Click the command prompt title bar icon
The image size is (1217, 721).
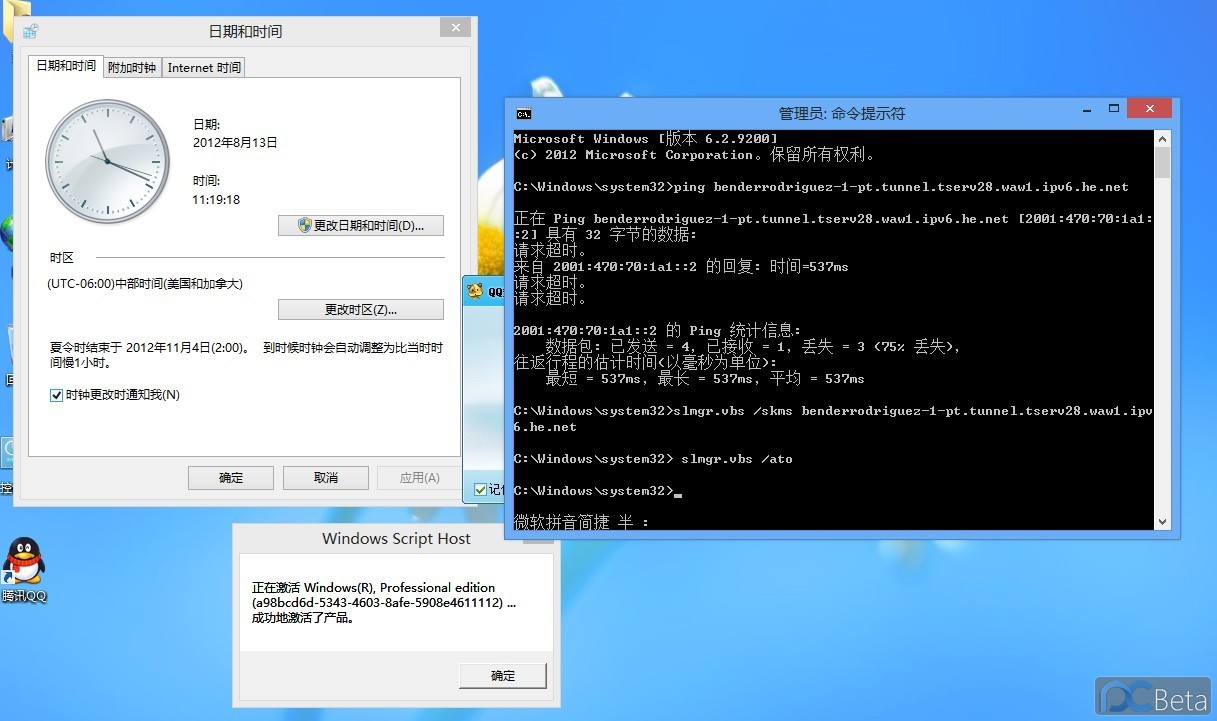pyautogui.click(x=523, y=114)
